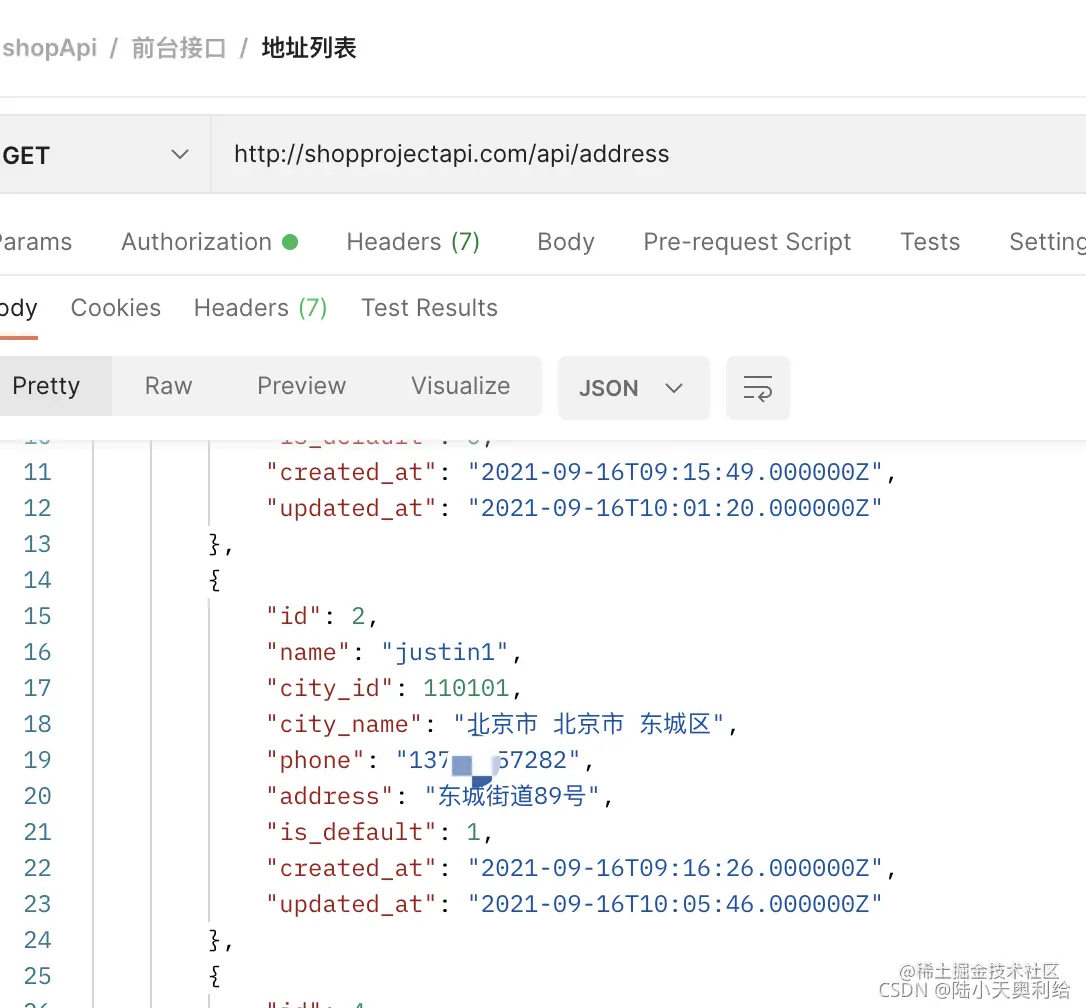Screen dimensions: 1086x1008
Task: Click the "id": 2 line
Action: point(322,616)
